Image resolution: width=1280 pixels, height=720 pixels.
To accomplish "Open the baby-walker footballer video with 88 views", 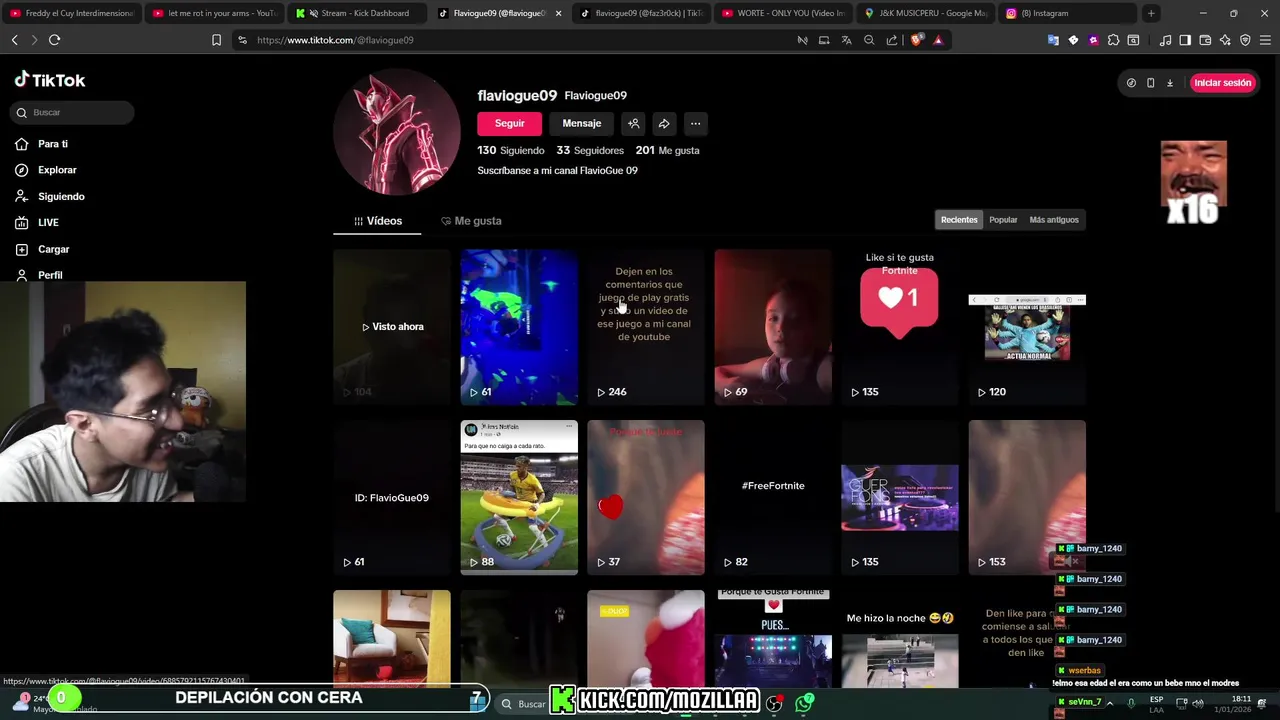I will pos(519,497).
